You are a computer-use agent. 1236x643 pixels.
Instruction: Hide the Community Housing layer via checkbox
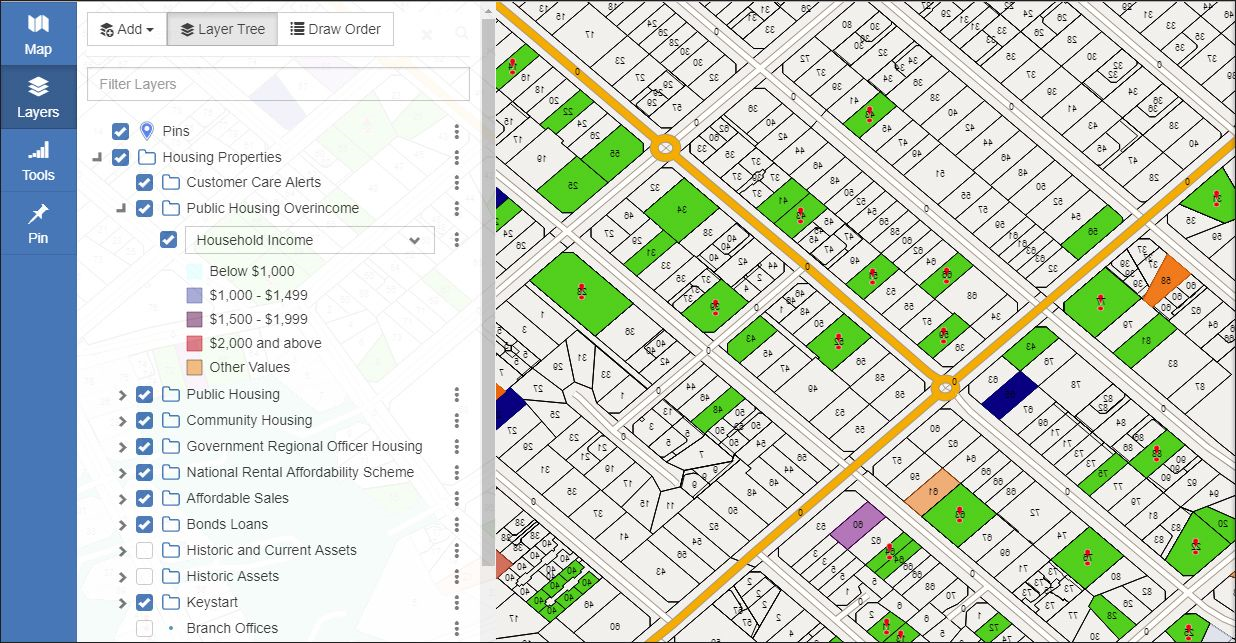[x=144, y=420]
